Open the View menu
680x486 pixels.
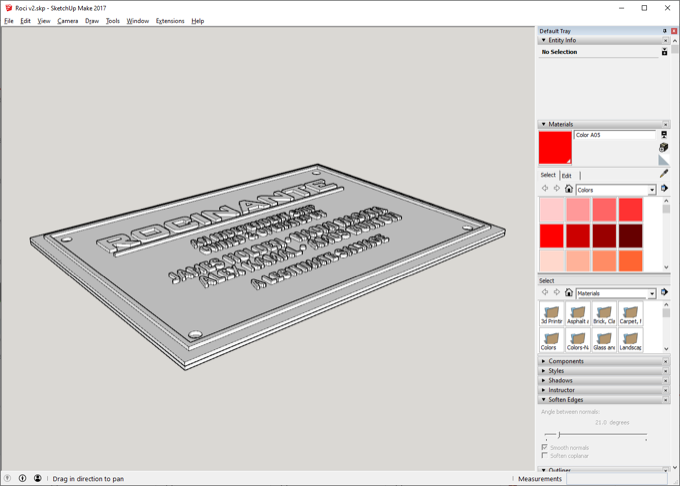44,21
